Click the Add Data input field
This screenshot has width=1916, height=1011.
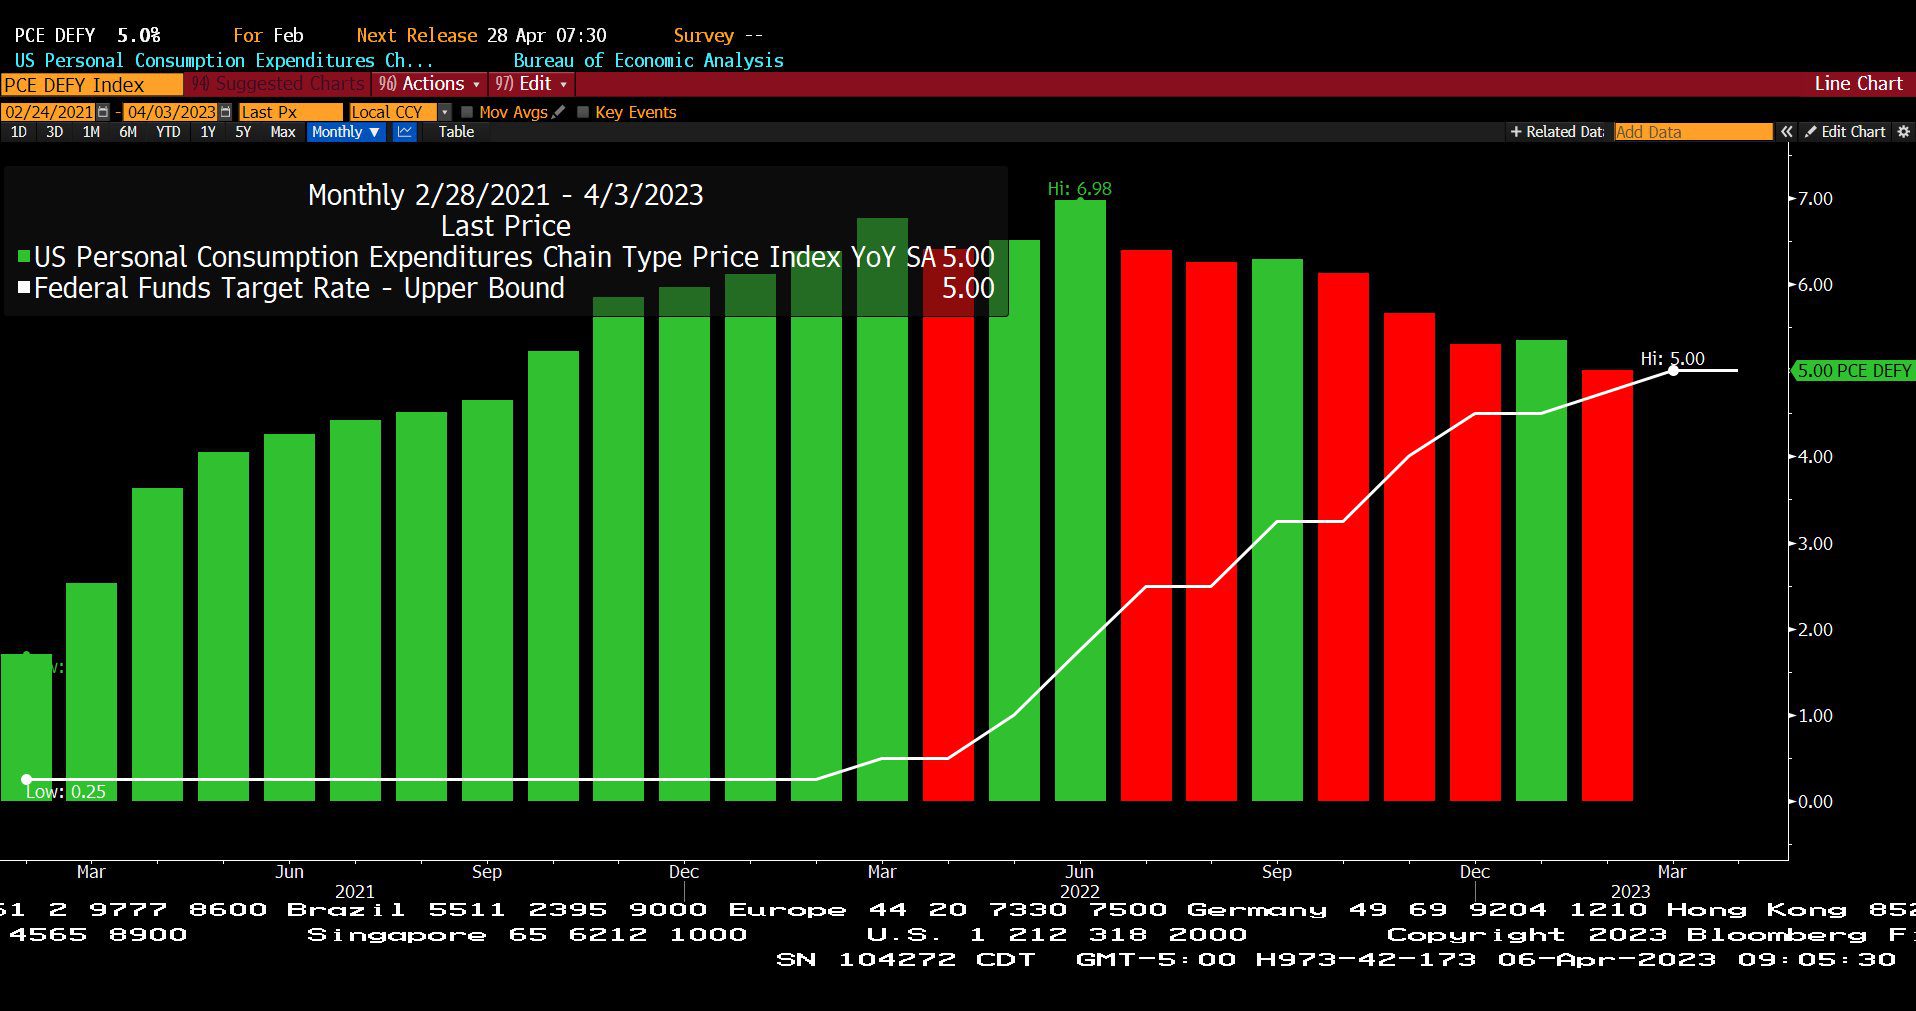pyautogui.click(x=1693, y=132)
